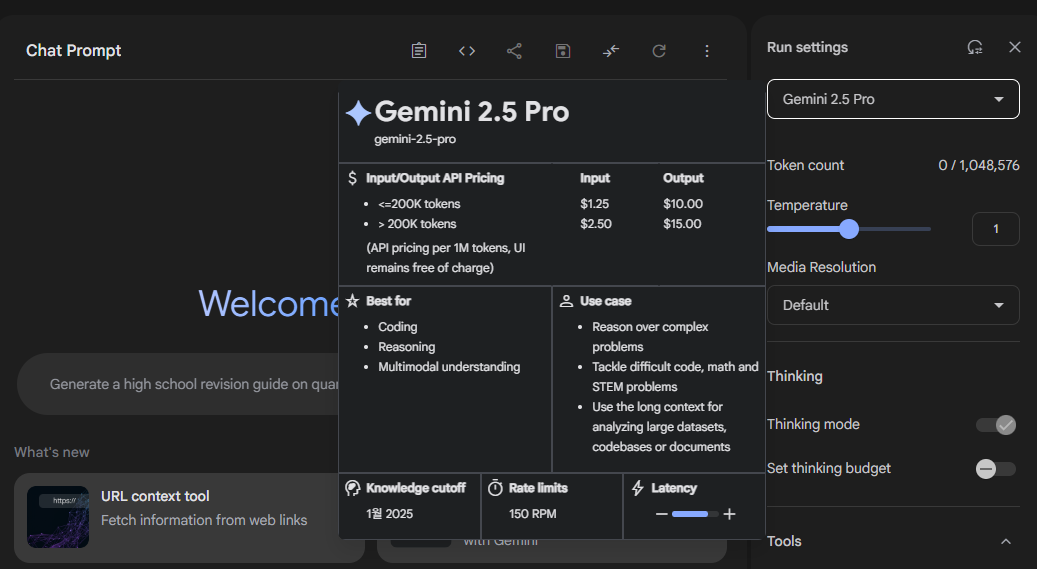Click the What's new heading

tap(52, 453)
